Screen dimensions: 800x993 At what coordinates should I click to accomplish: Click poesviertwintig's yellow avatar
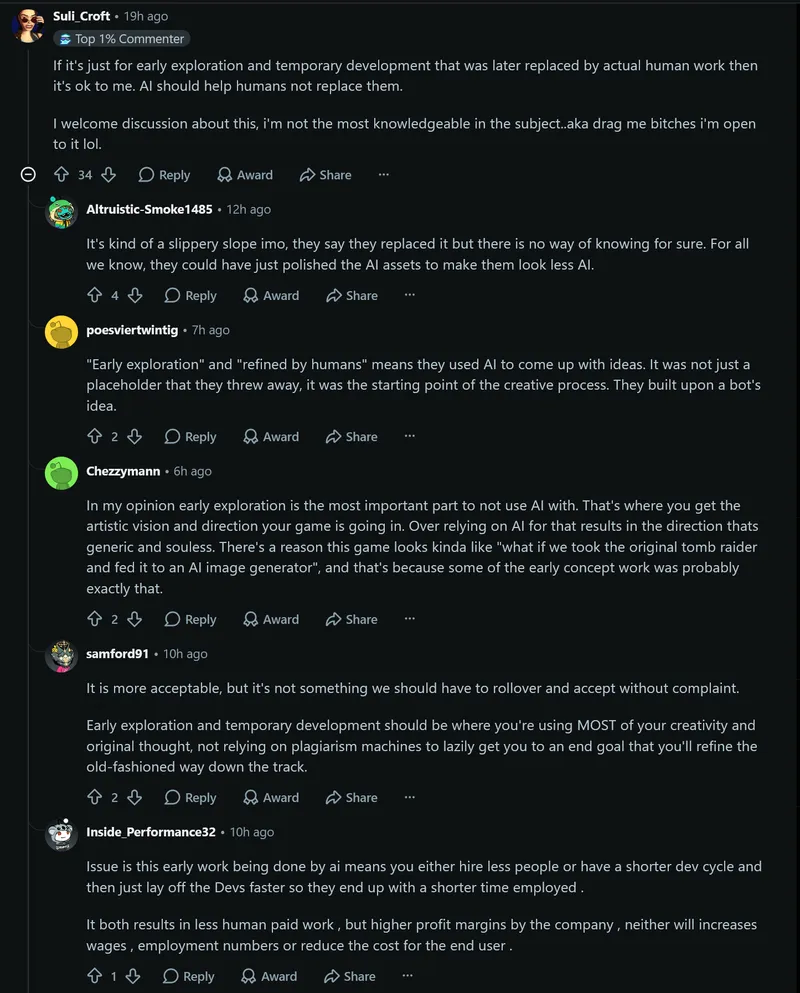pos(61,332)
